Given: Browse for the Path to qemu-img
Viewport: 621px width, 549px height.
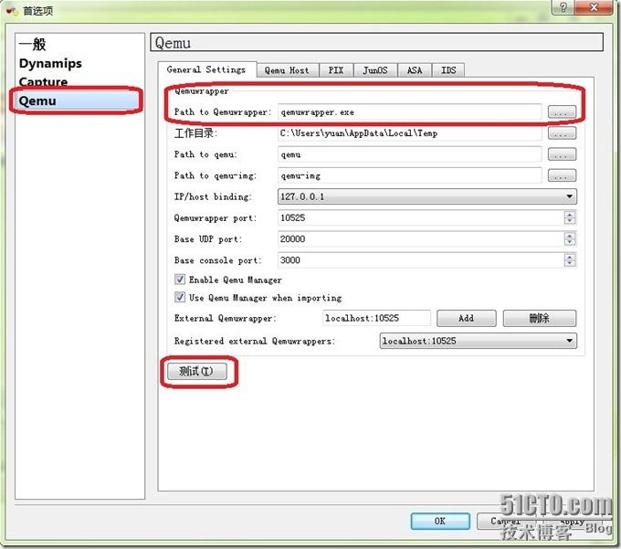Looking at the screenshot, I should [562, 175].
